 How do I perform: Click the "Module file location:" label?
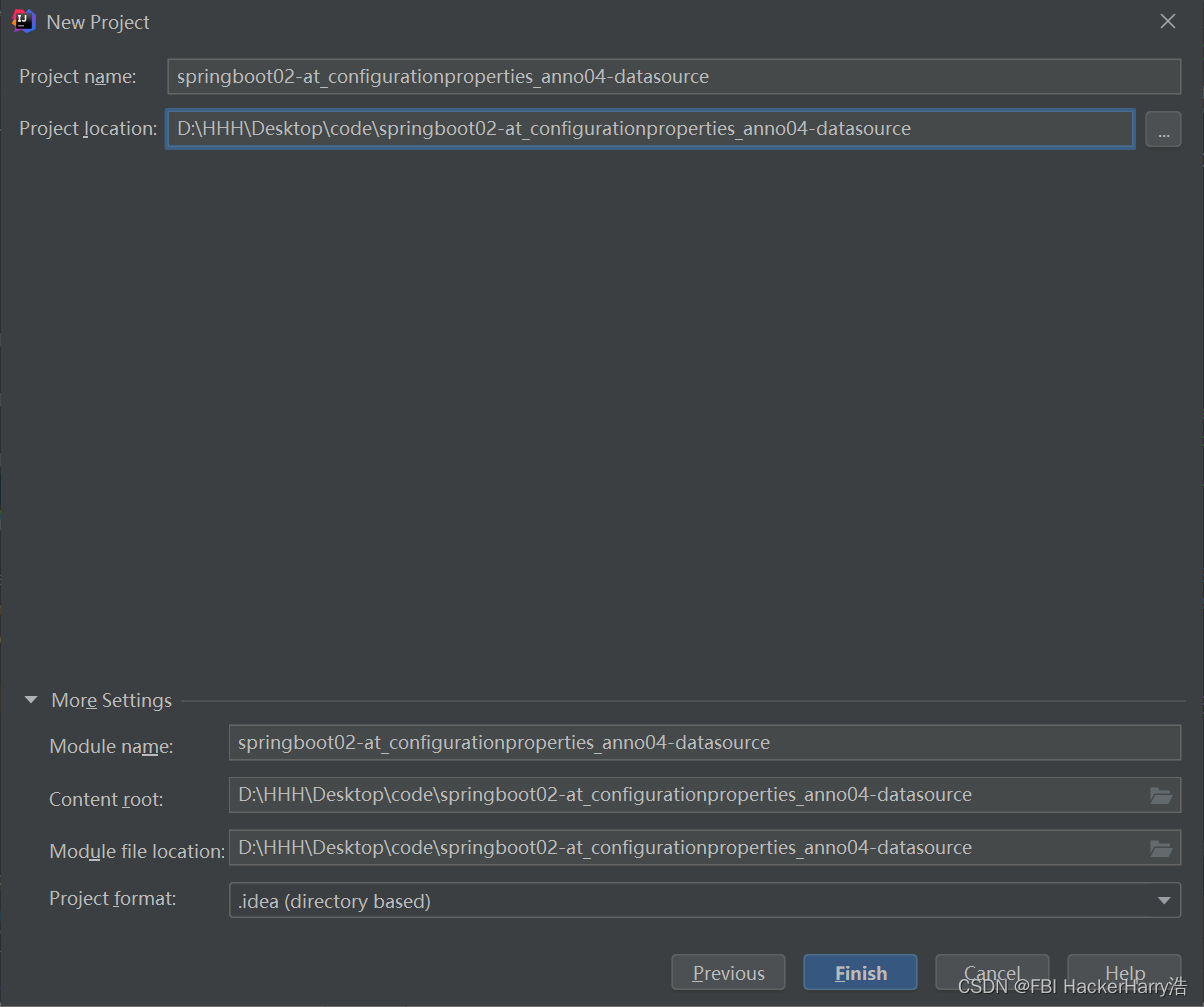tap(137, 851)
